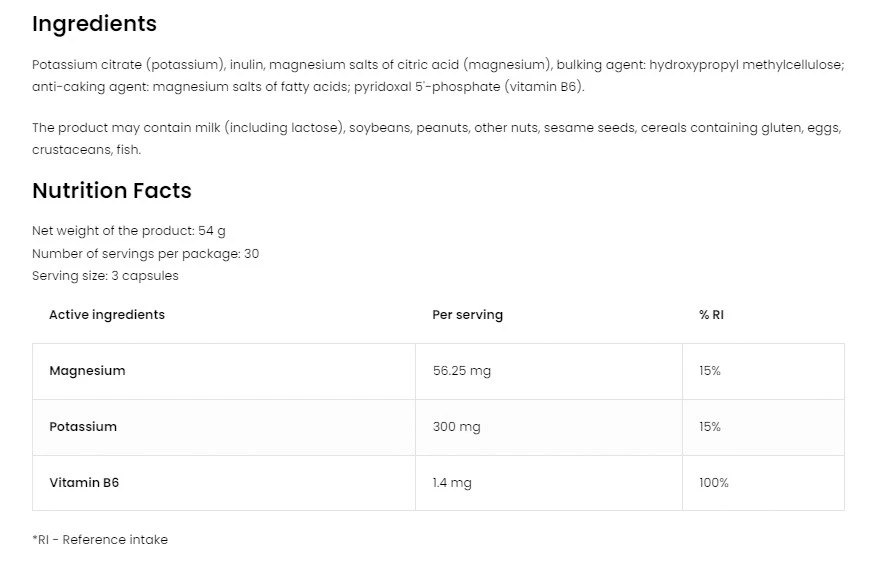Screen dimensions: 887x564
Task: Select the Potassium row label
Action: 83,427
